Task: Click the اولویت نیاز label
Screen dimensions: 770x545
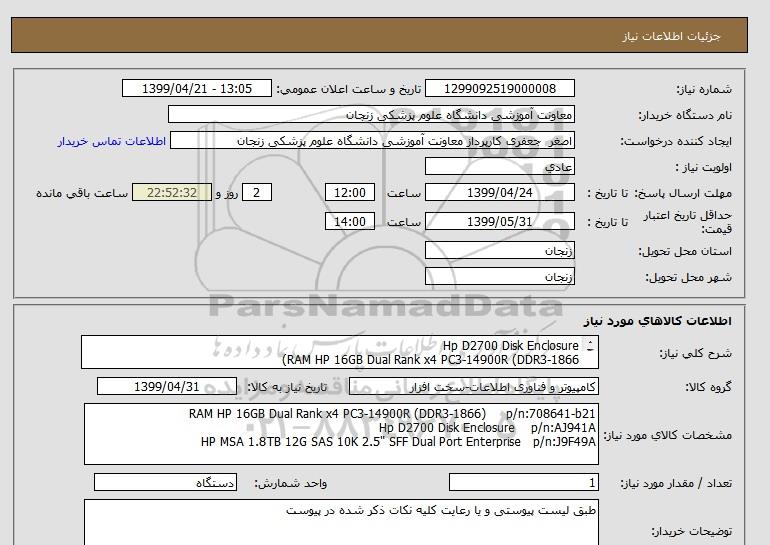Action: click(704, 167)
